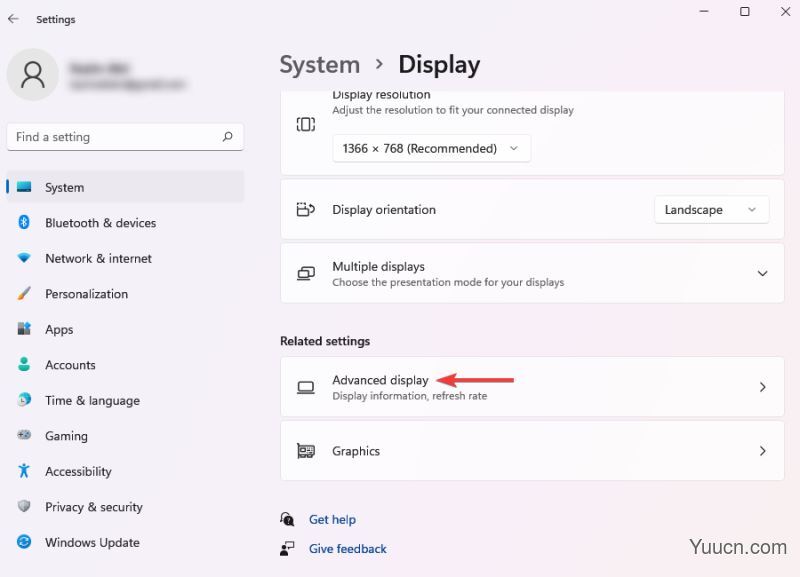Click the Apps icon in sidebar
The height and width of the screenshot is (577, 800).
pos(24,329)
